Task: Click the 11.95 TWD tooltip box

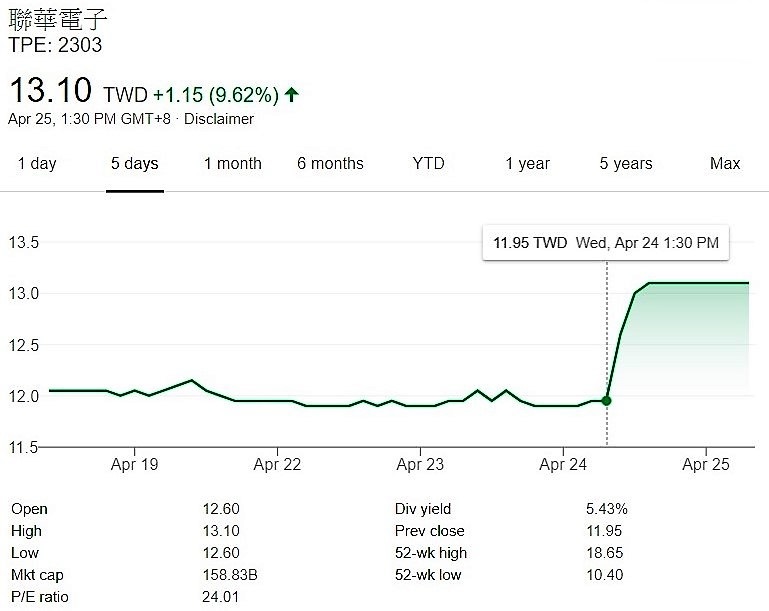Action: click(606, 243)
